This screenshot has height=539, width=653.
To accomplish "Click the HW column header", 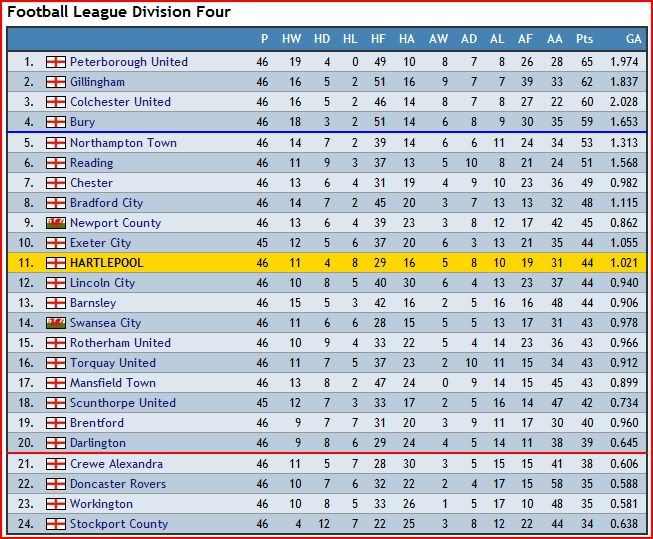I will pyautogui.click(x=291, y=39).
